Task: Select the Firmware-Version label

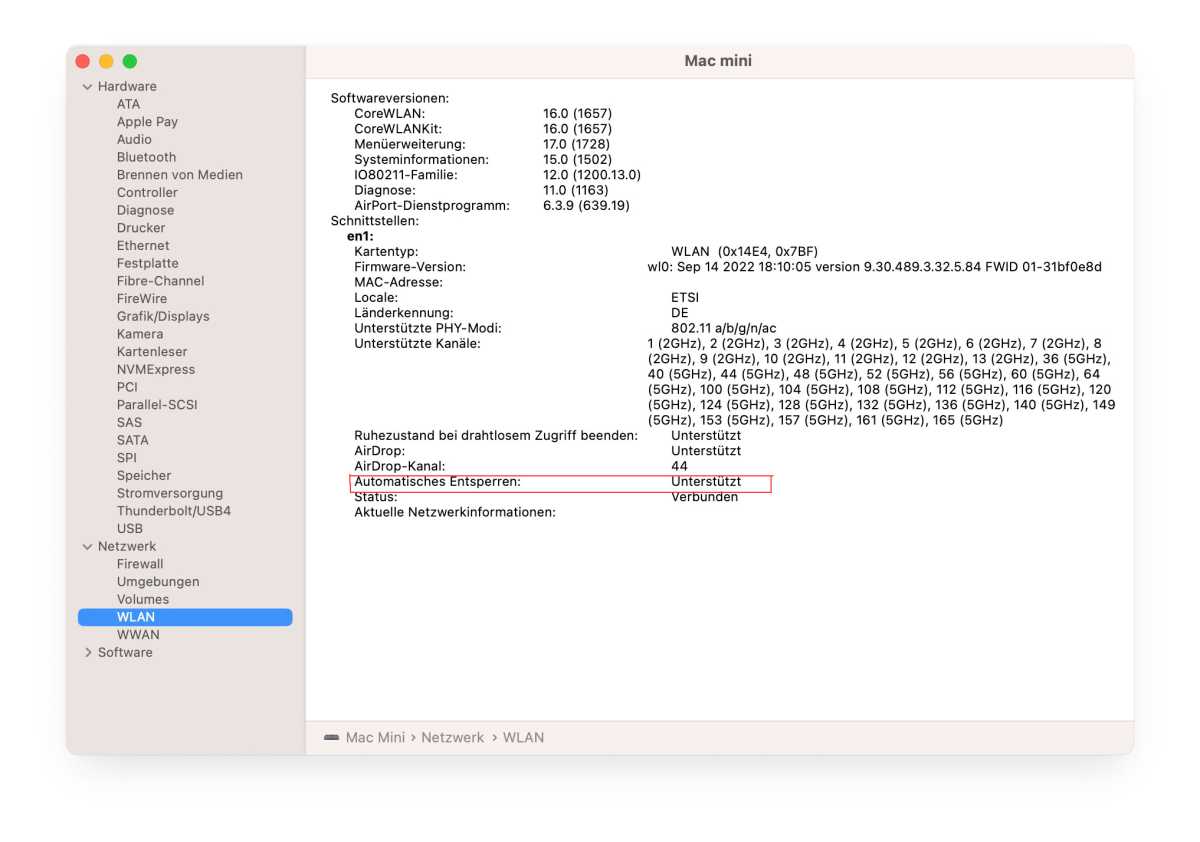Action: pyautogui.click(x=410, y=267)
